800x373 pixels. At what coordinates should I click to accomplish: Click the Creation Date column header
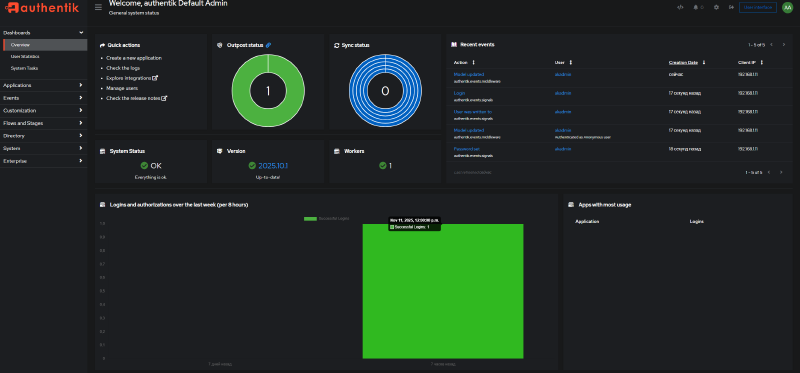pyautogui.click(x=683, y=62)
